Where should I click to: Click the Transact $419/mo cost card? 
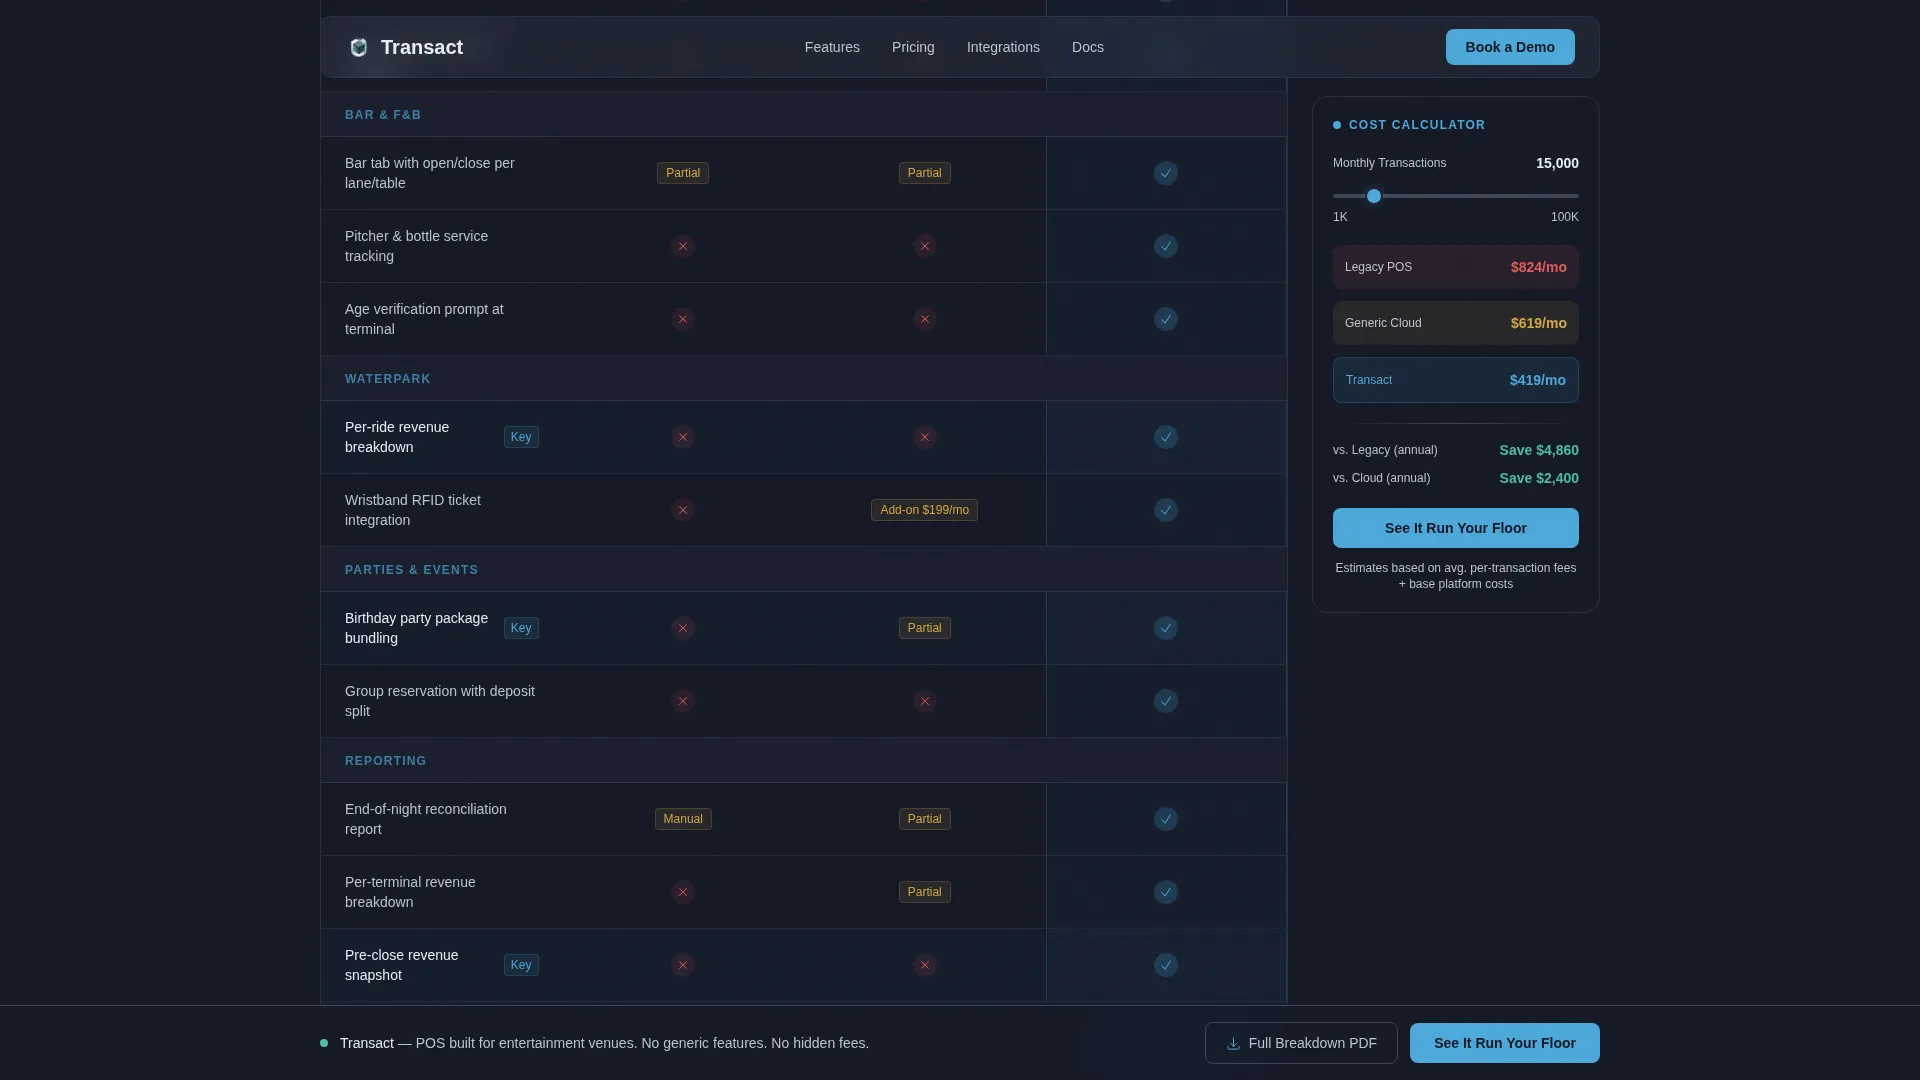click(1456, 380)
